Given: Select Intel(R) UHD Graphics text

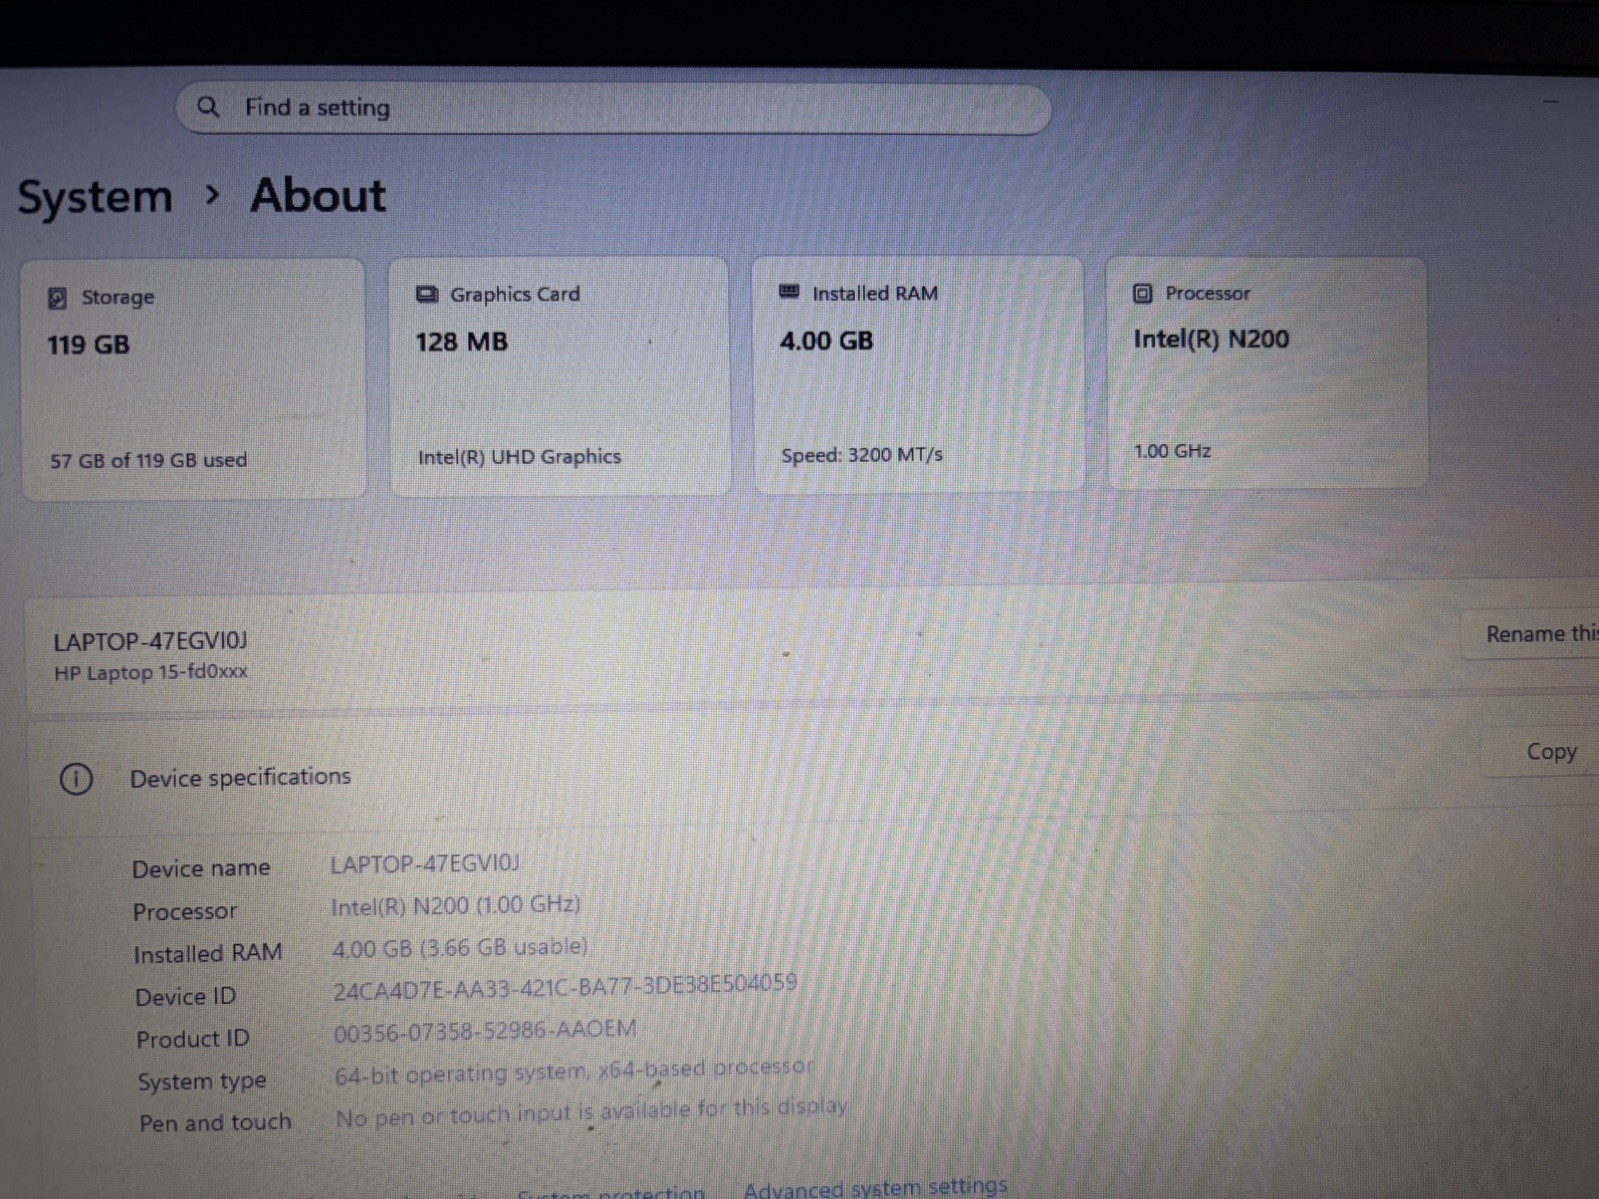Looking at the screenshot, I should [x=519, y=457].
